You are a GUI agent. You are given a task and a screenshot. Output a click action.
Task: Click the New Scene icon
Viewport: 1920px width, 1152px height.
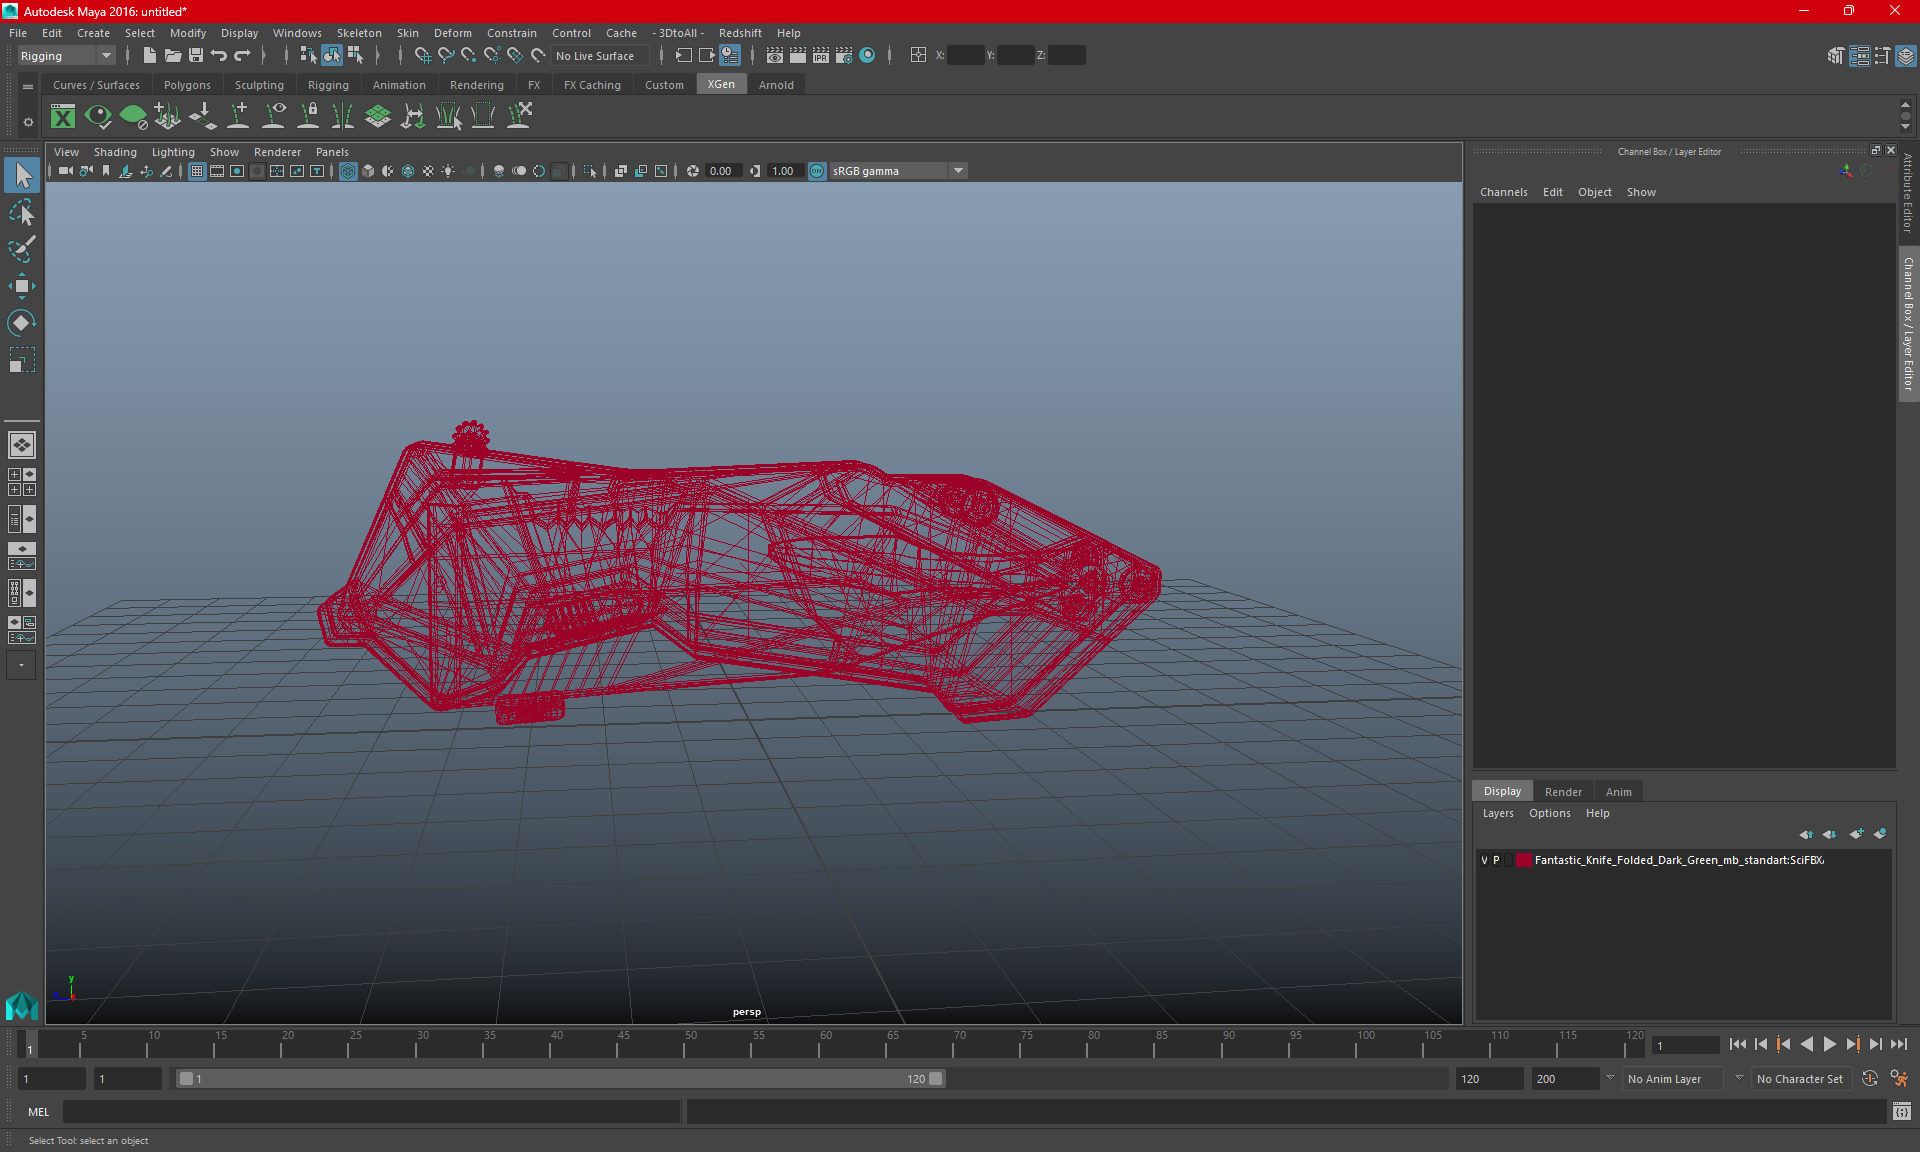point(149,56)
